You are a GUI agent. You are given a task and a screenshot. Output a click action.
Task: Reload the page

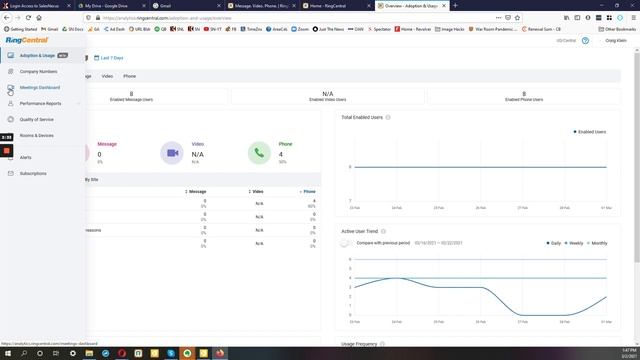[28, 18]
